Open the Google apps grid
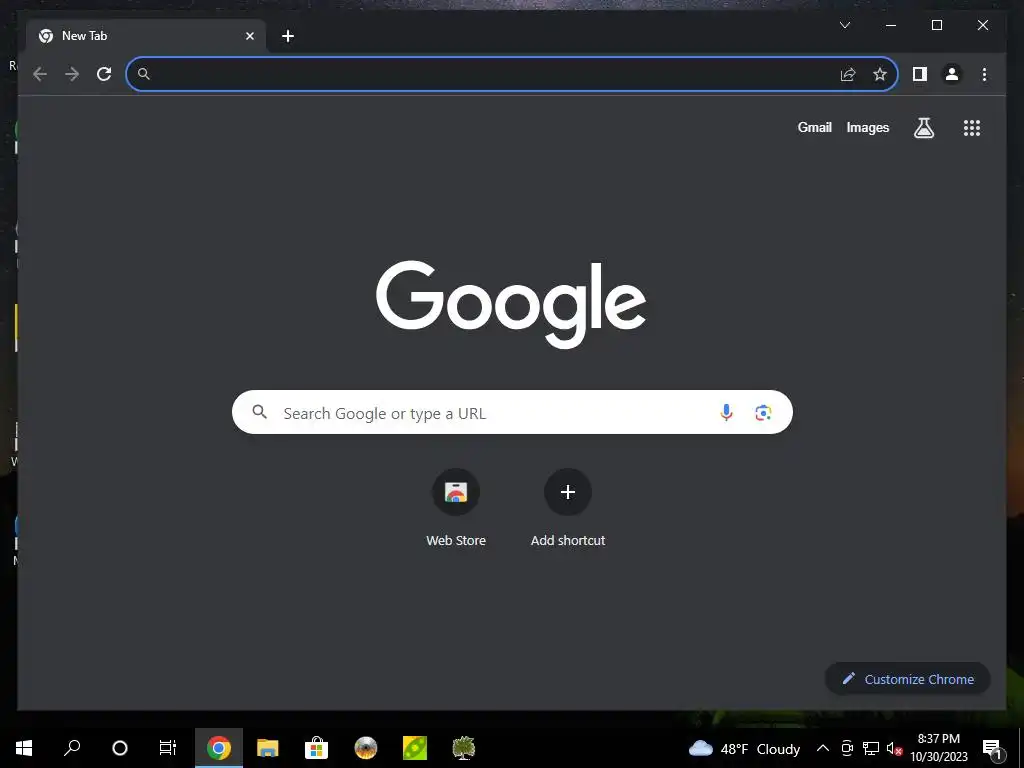1024x768 pixels. 972,127
